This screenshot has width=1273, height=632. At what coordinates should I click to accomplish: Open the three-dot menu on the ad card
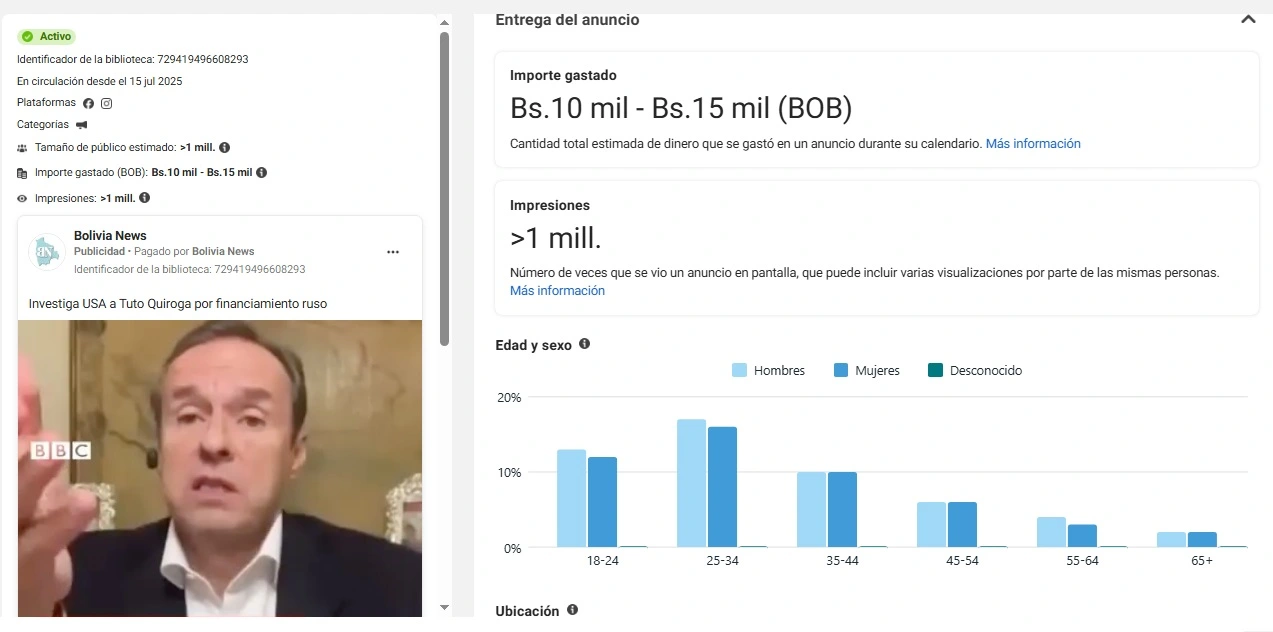(394, 252)
